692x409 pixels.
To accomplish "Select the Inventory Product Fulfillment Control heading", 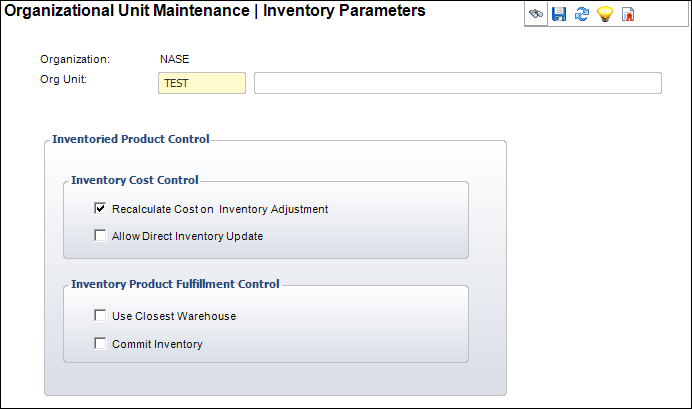I will click(175, 284).
